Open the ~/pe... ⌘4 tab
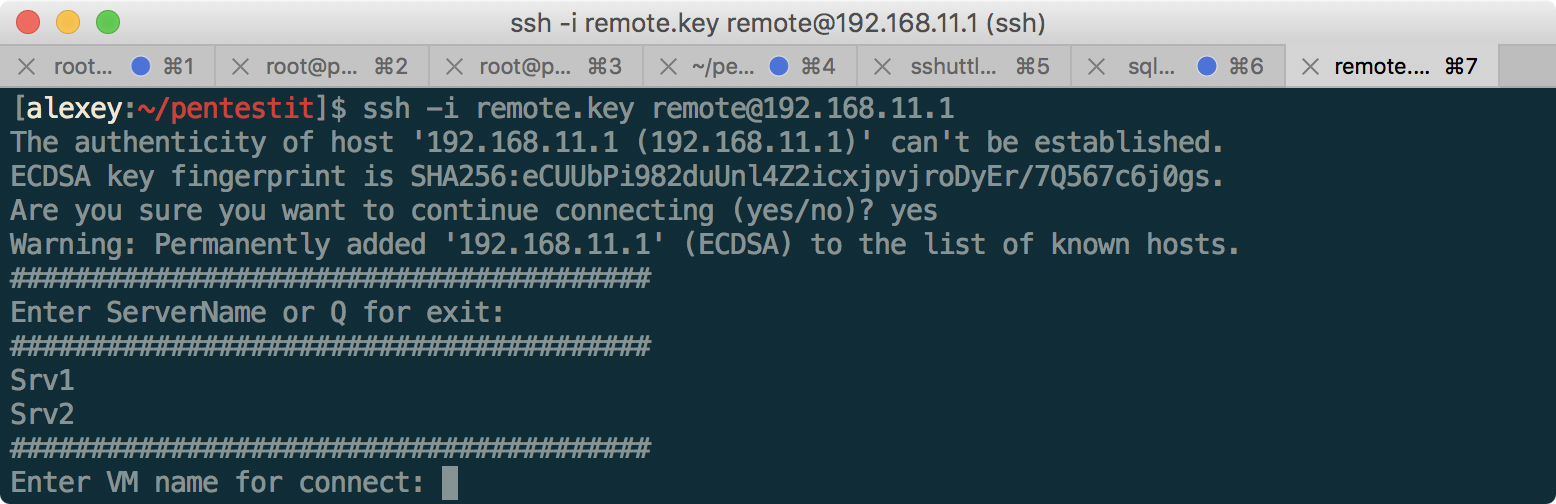Viewport: 1556px width, 504px height. coord(723,67)
